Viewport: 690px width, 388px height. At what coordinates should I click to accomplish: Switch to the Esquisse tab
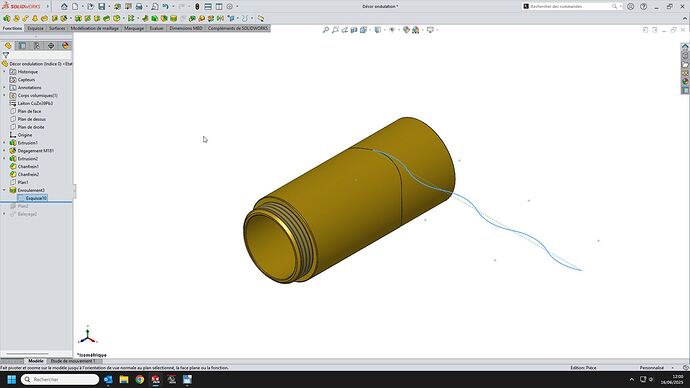tap(35, 28)
